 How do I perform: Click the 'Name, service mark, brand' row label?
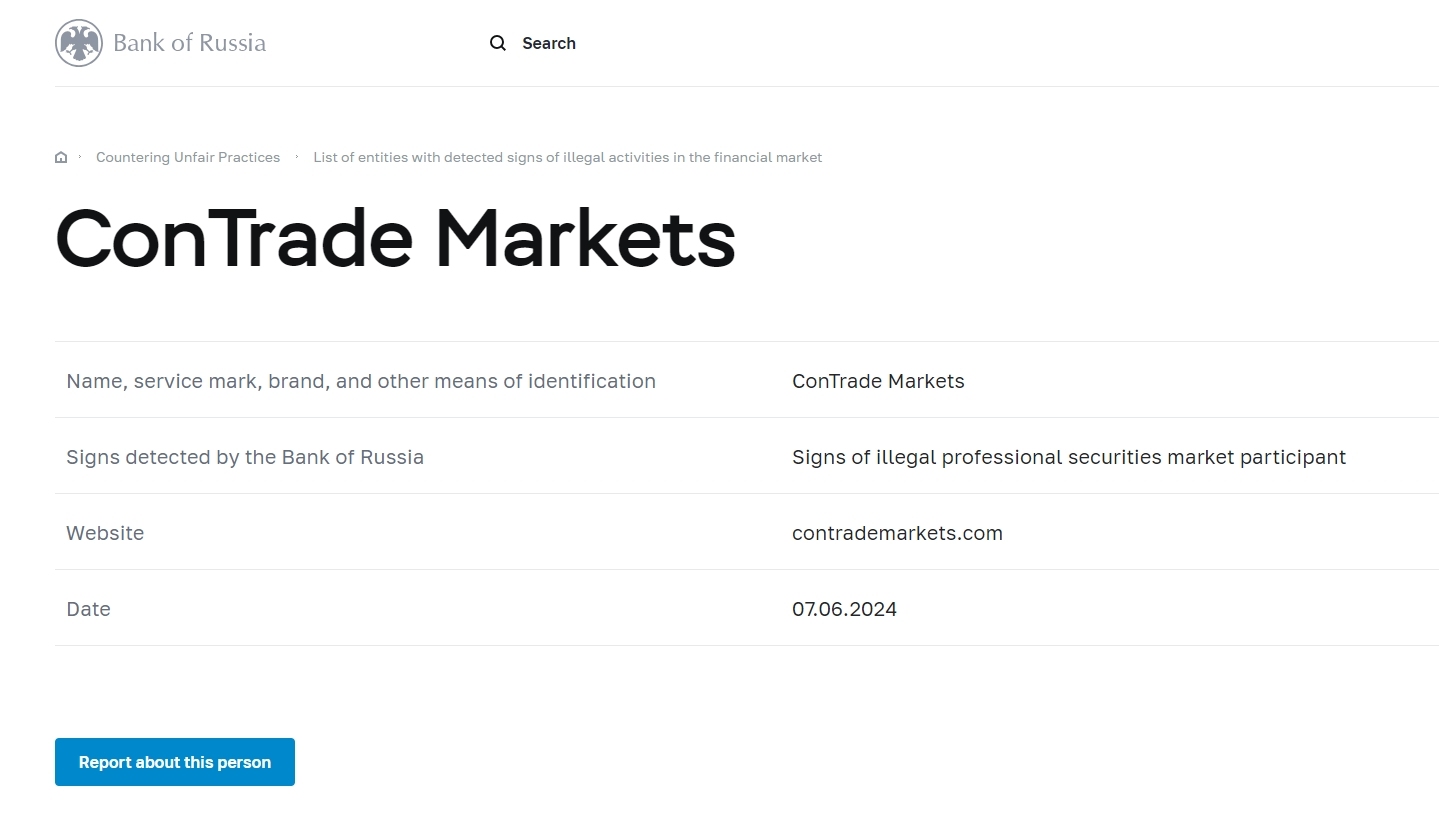tap(361, 381)
